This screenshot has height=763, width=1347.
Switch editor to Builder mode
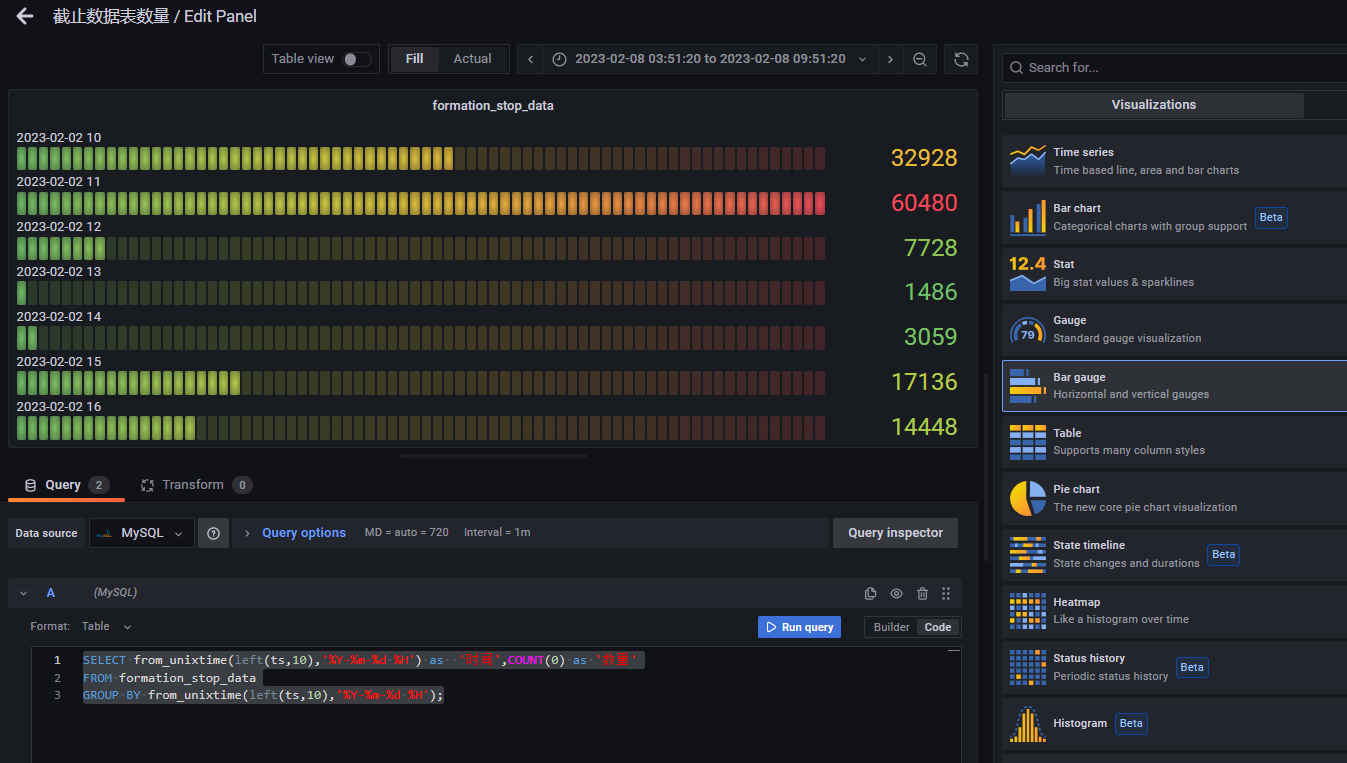coord(891,627)
